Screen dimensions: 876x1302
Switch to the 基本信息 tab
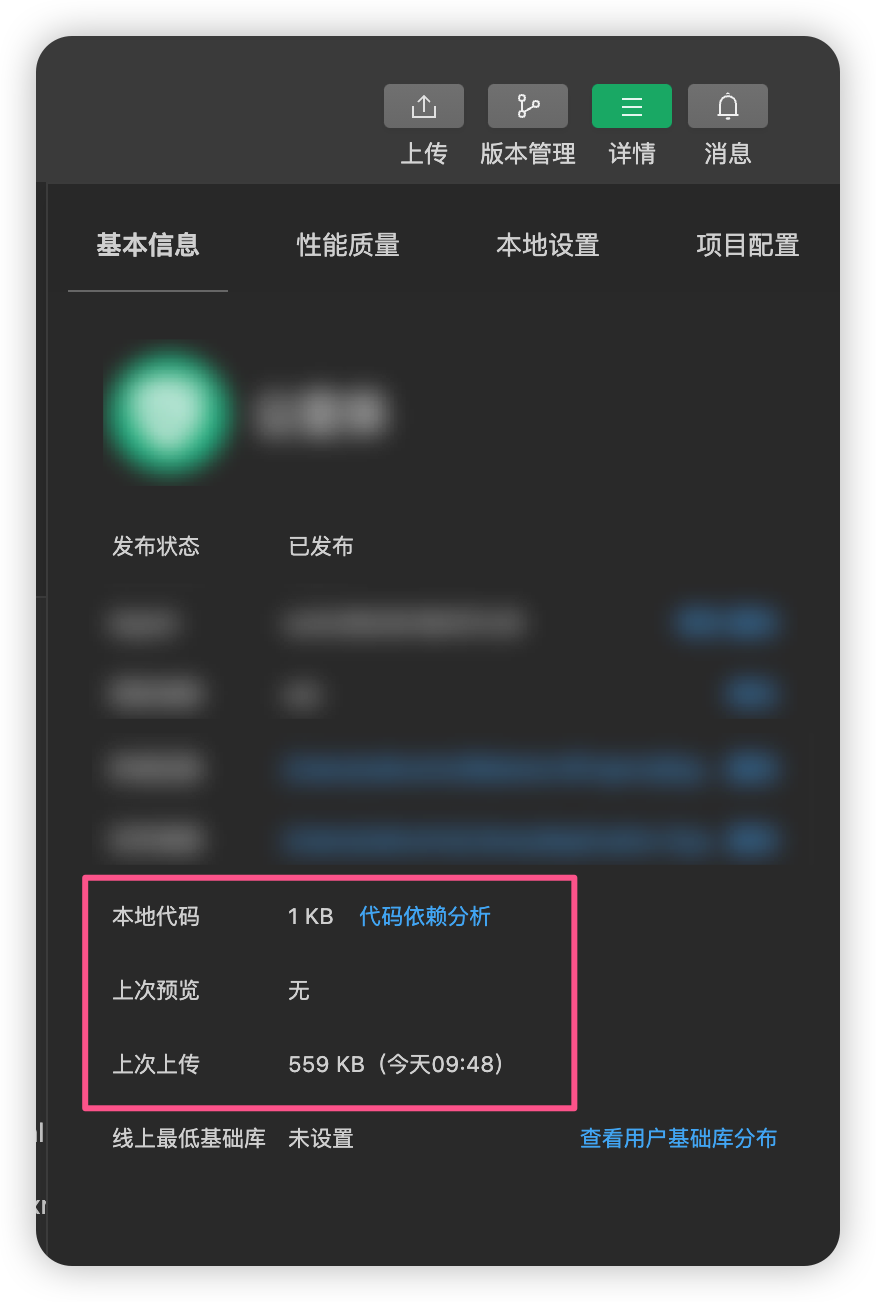pyautogui.click(x=148, y=245)
